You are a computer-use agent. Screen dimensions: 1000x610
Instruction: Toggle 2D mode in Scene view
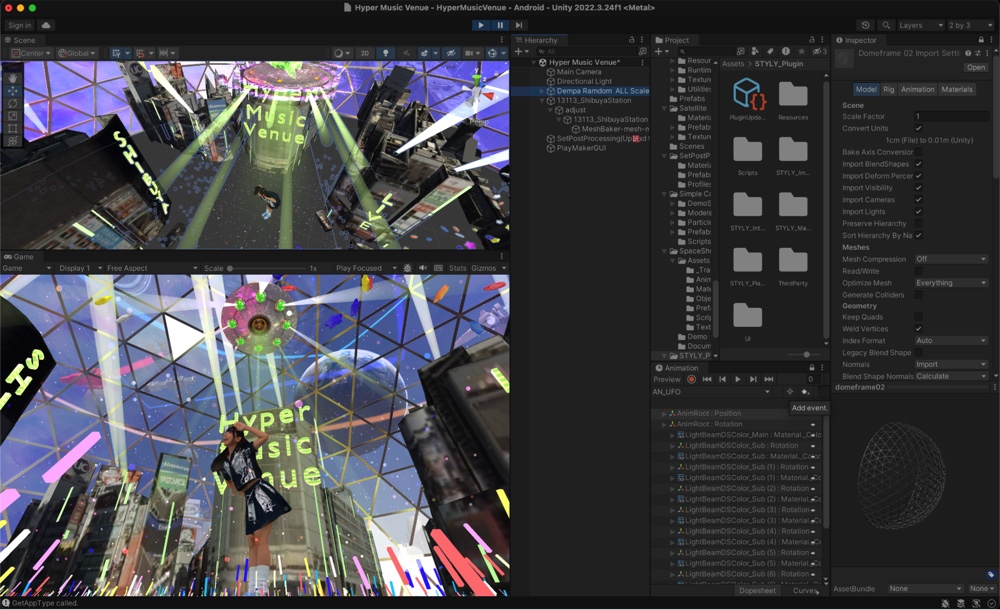click(x=365, y=53)
